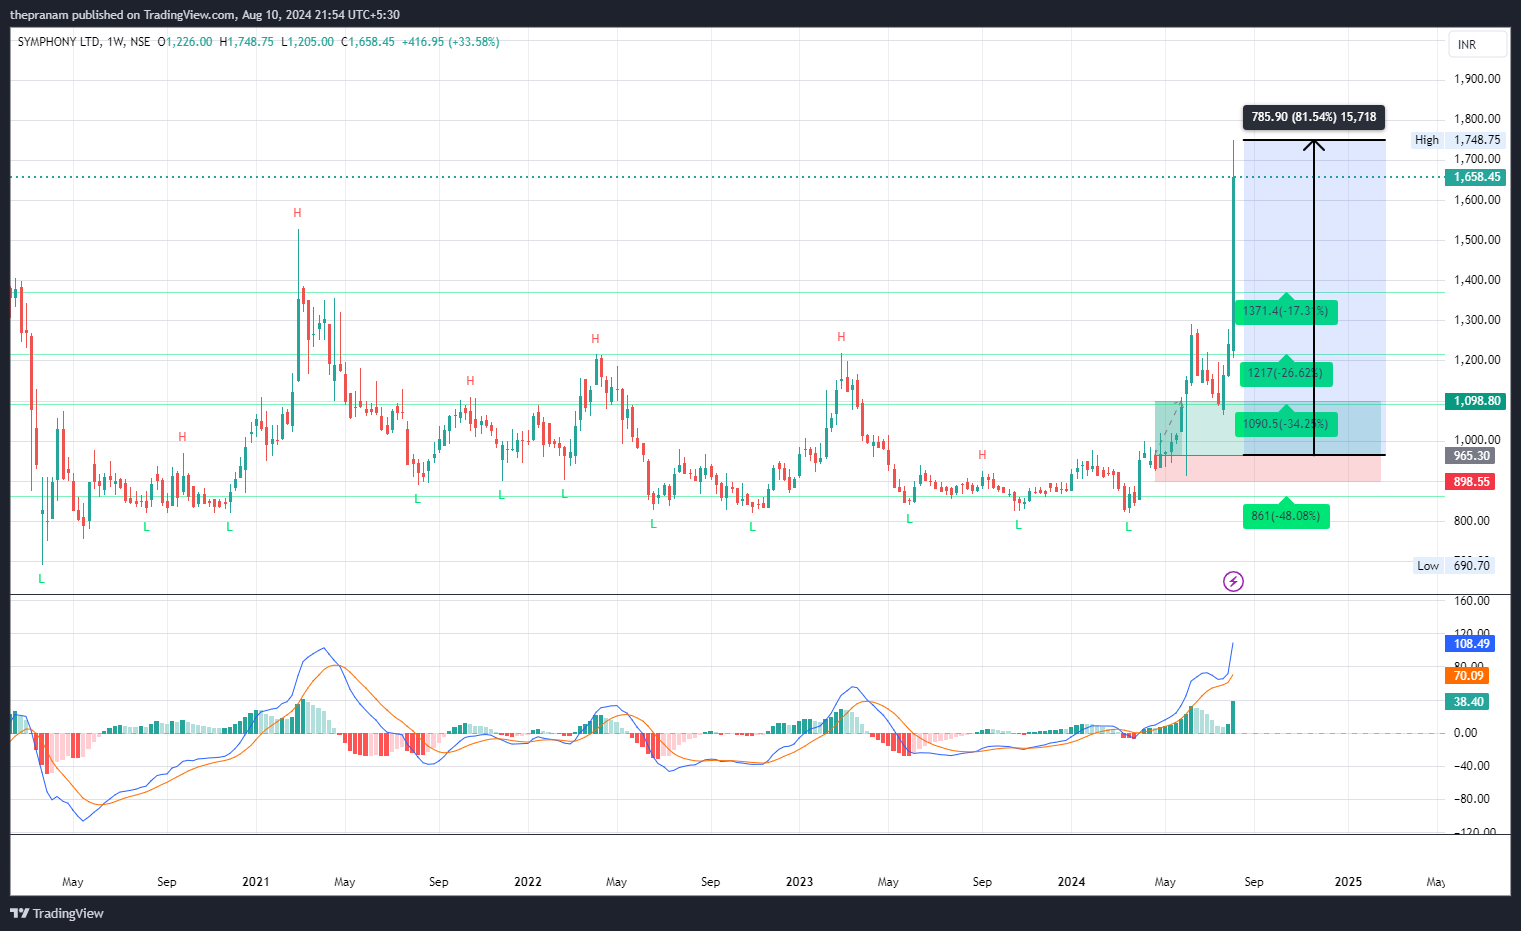Click the measurement tooltip 785.90 (81.54%)
This screenshot has height=931, width=1521.
click(1314, 117)
